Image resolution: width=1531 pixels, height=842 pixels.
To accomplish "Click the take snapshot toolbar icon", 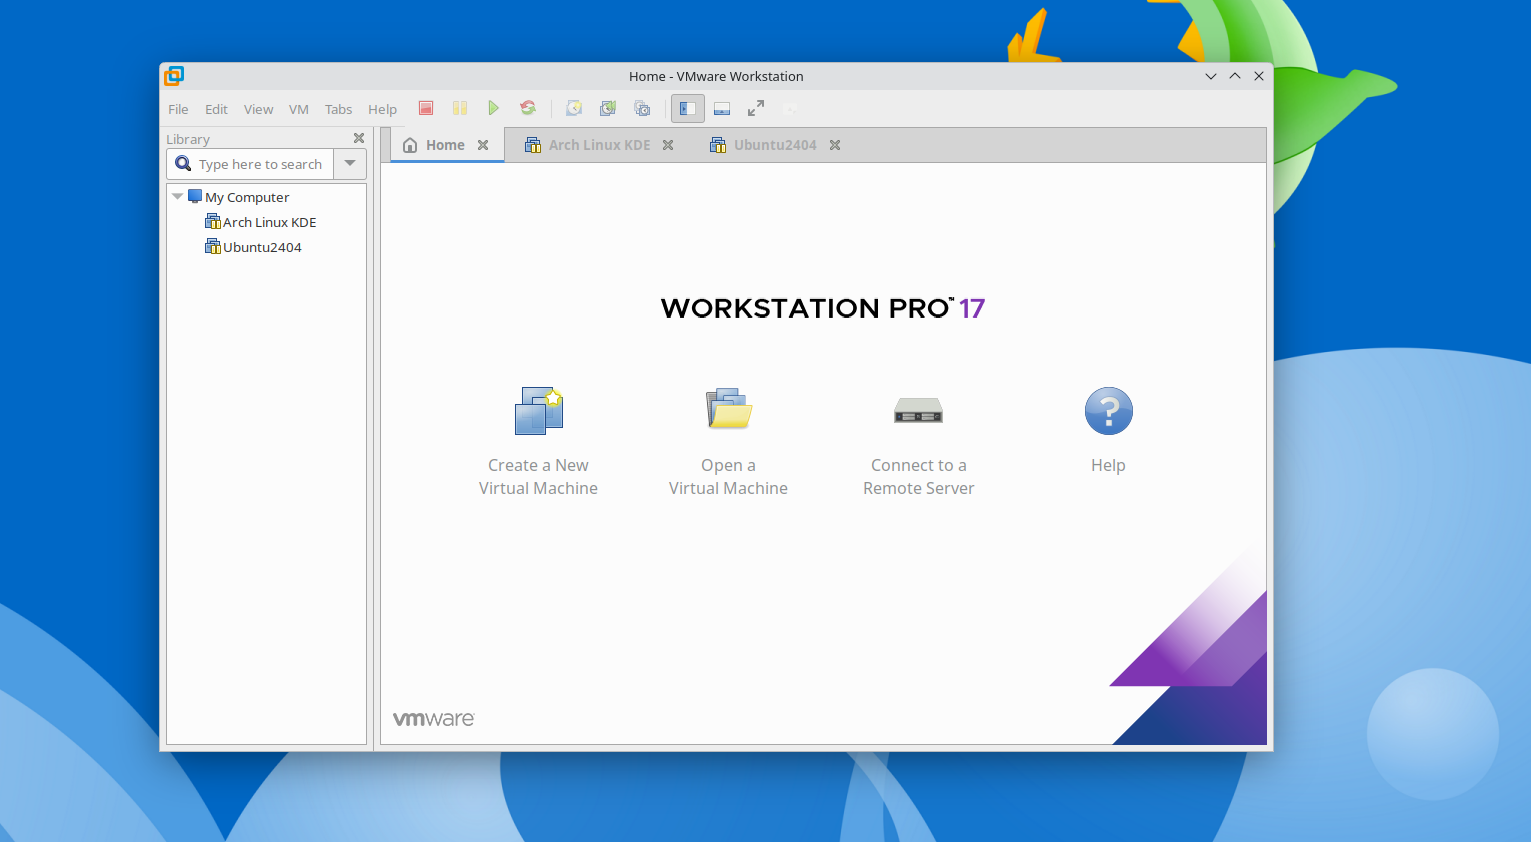I will pyautogui.click(x=574, y=108).
